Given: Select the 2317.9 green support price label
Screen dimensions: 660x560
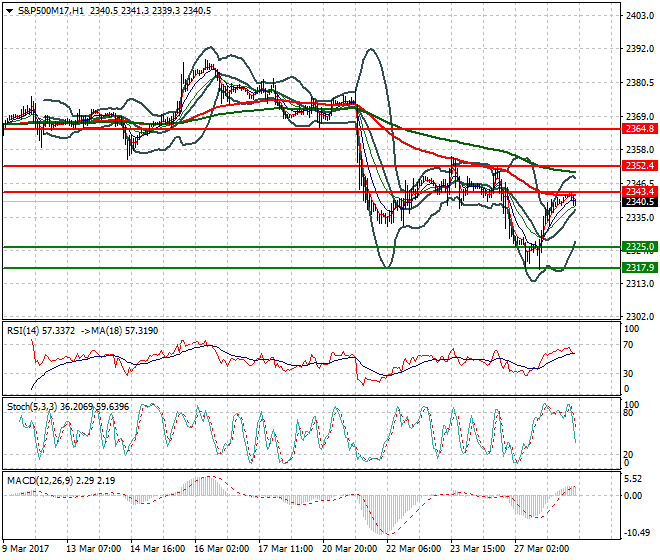Looking at the screenshot, I should pos(639,268).
